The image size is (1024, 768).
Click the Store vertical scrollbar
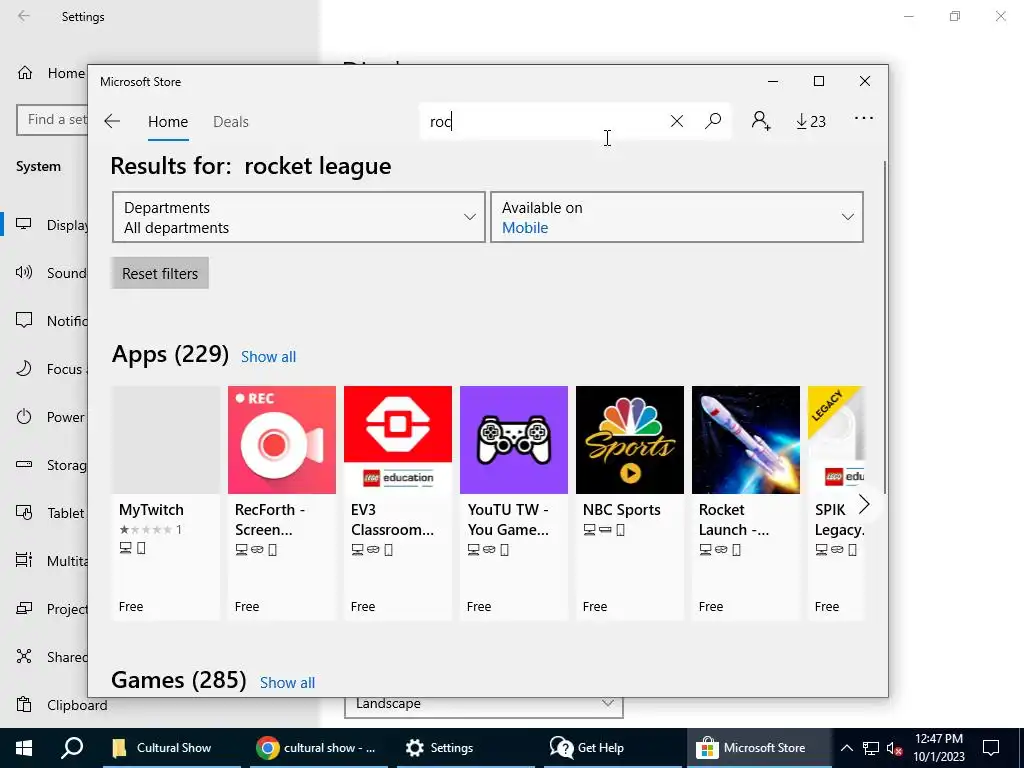(885, 327)
